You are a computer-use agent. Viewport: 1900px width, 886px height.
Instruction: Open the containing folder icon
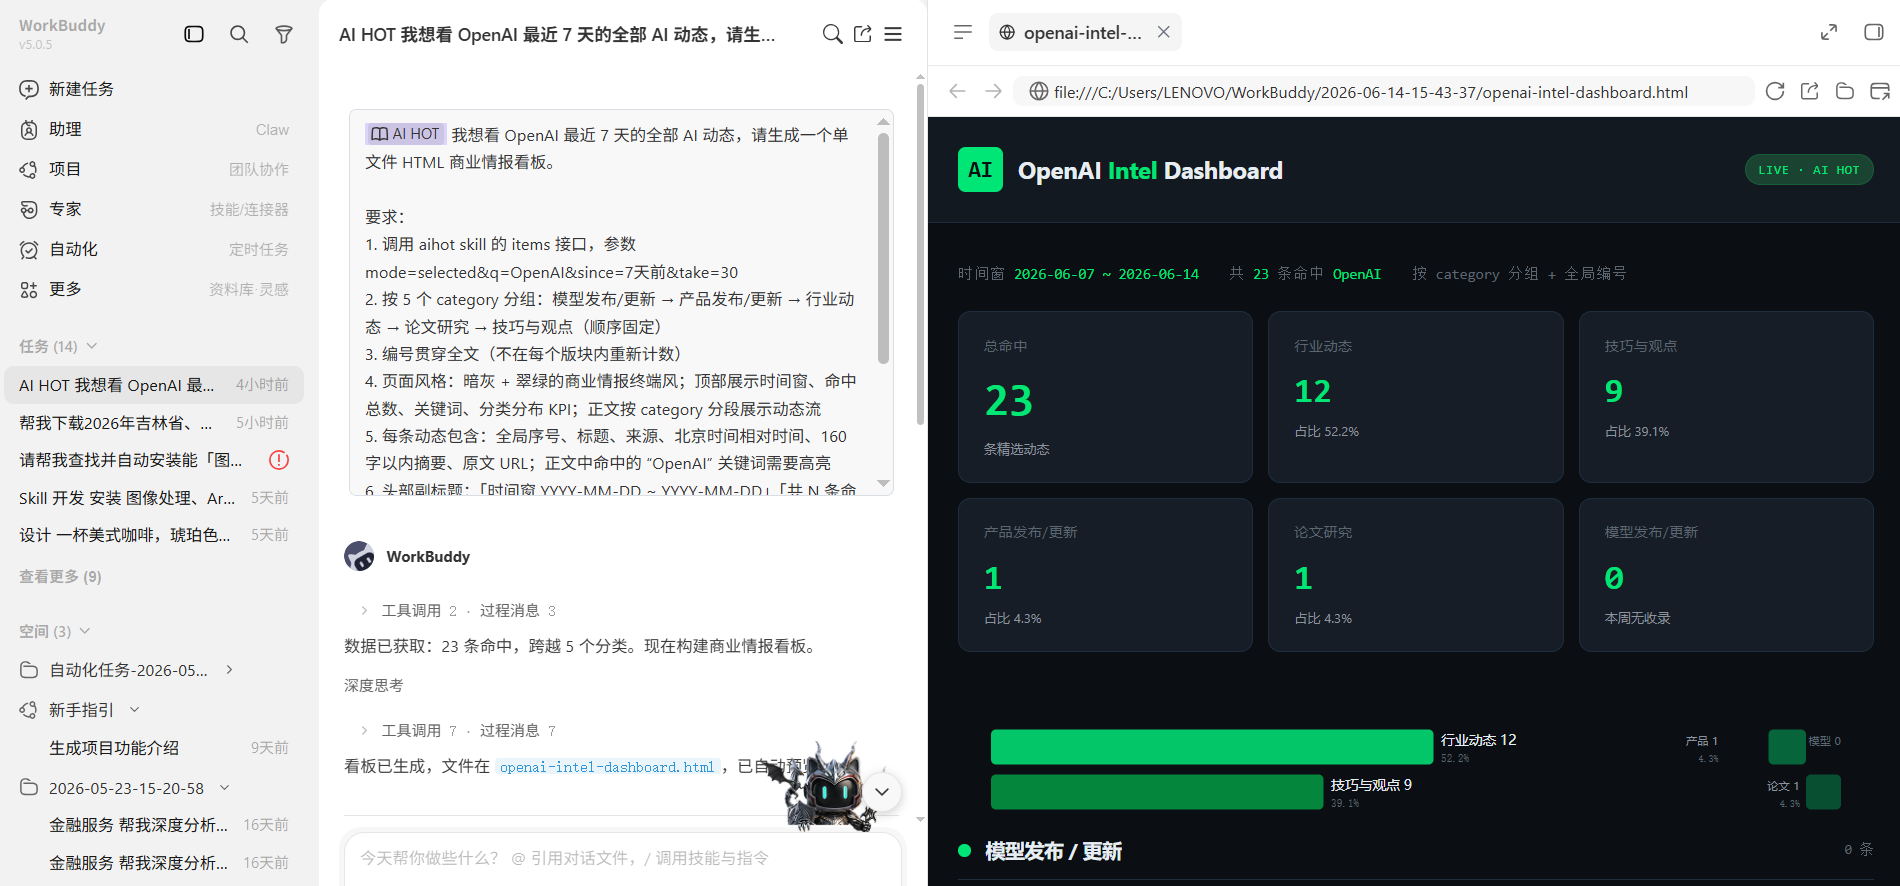(1845, 91)
